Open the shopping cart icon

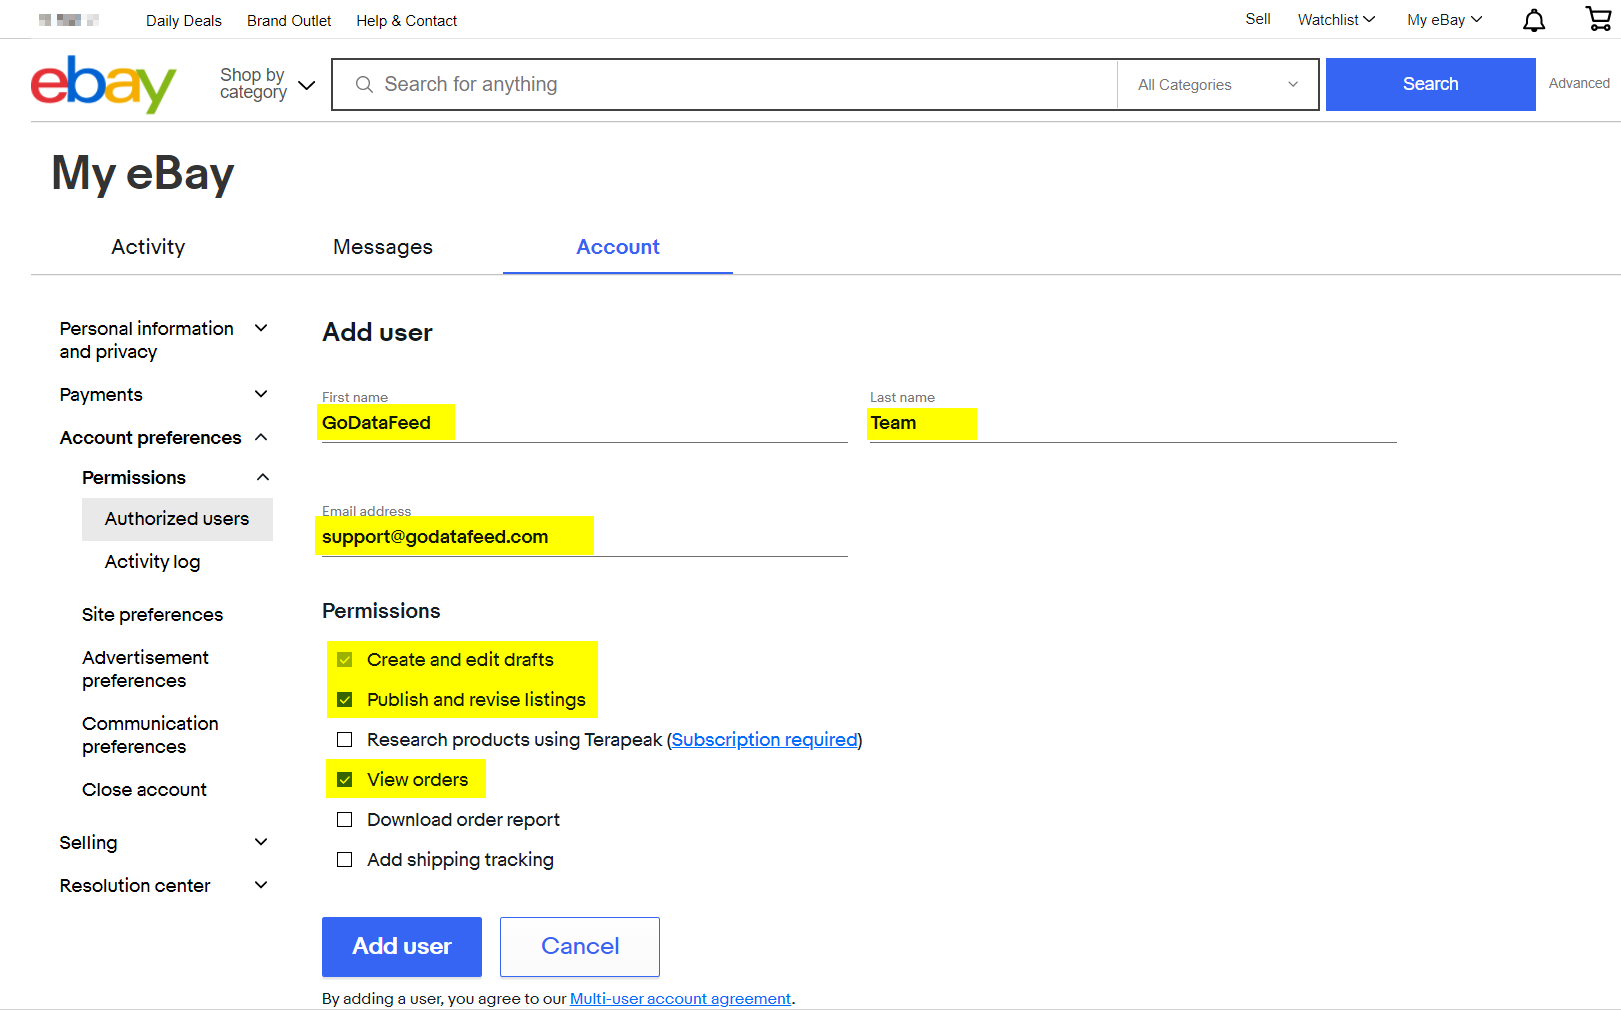click(x=1598, y=19)
